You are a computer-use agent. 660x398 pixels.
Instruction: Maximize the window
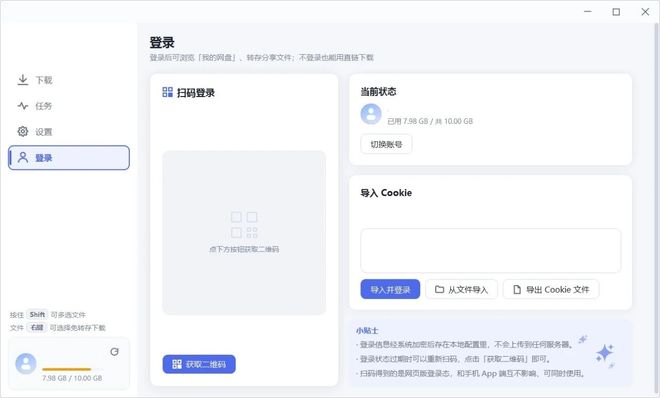616,12
